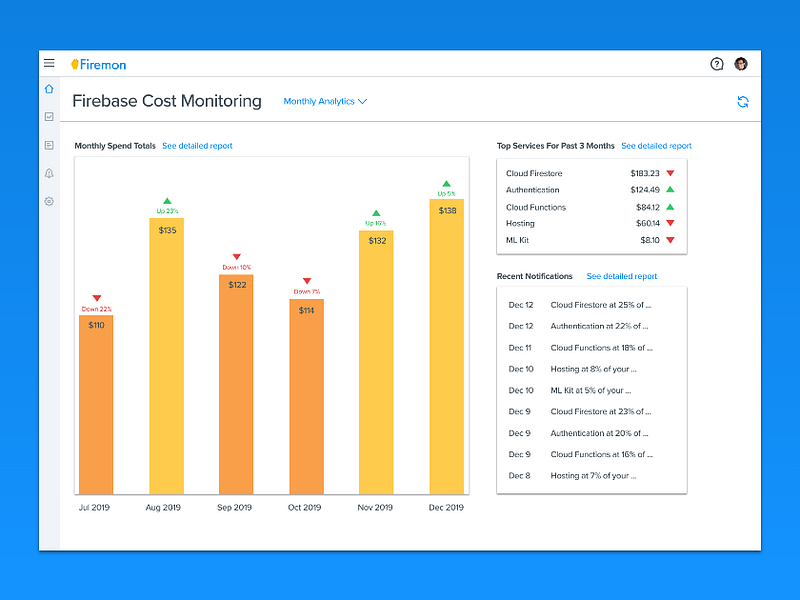Open Recent Notifications detailed report link
This screenshot has width=800, height=600.
pyautogui.click(x=621, y=276)
